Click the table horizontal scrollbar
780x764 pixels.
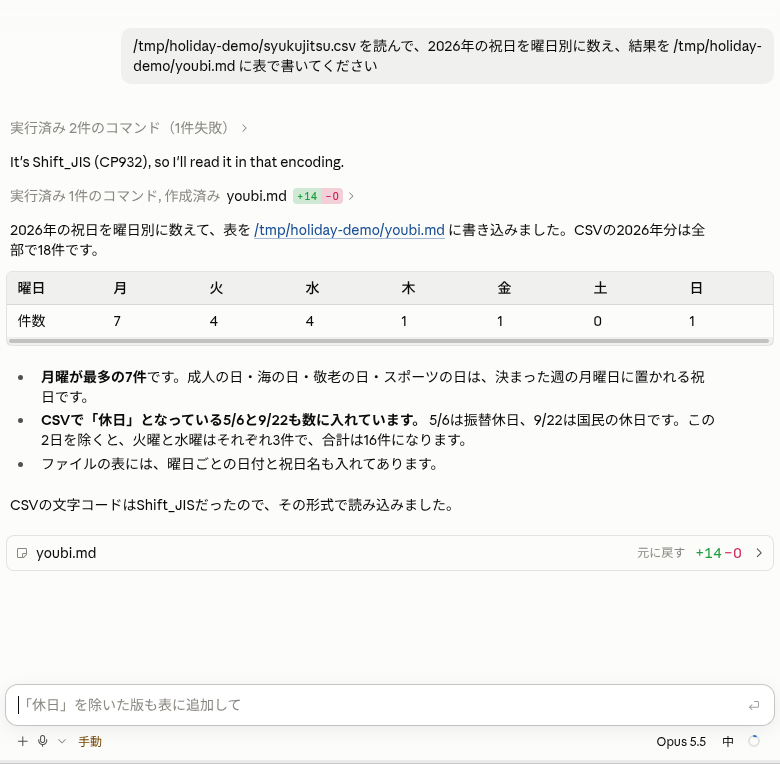tap(390, 341)
